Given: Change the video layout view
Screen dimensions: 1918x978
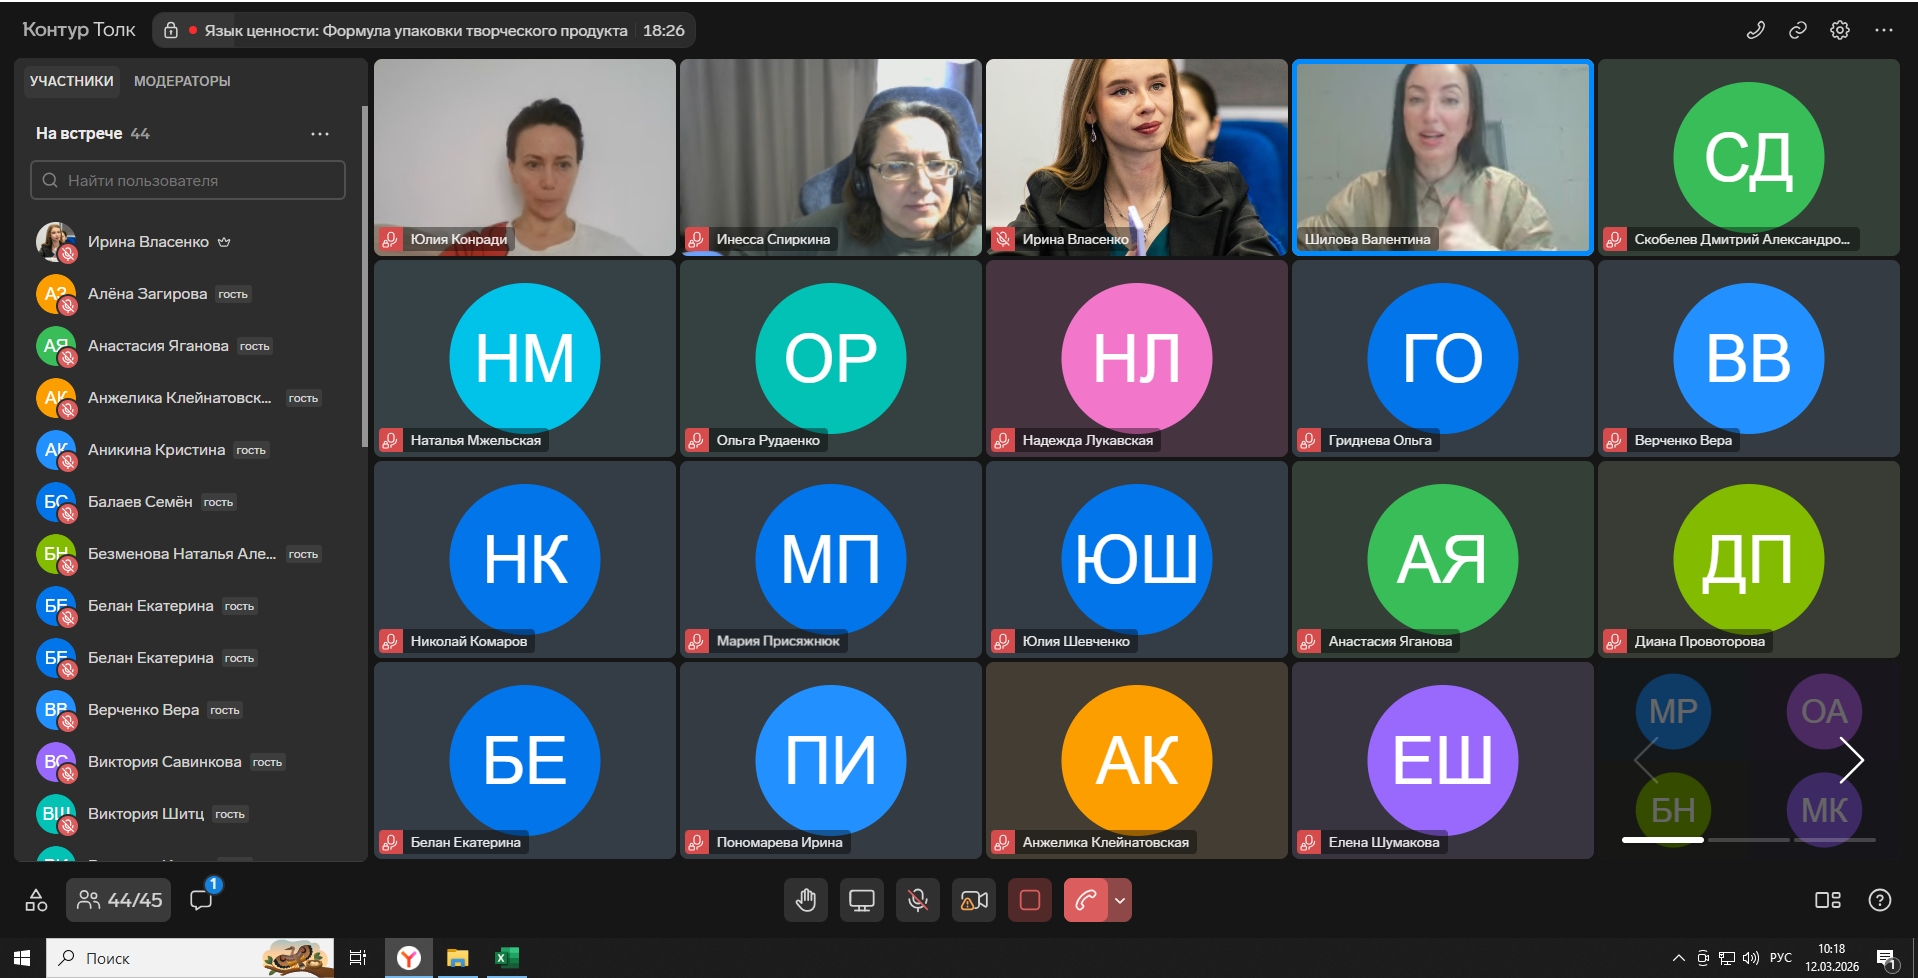Looking at the screenshot, I should [x=1827, y=900].
